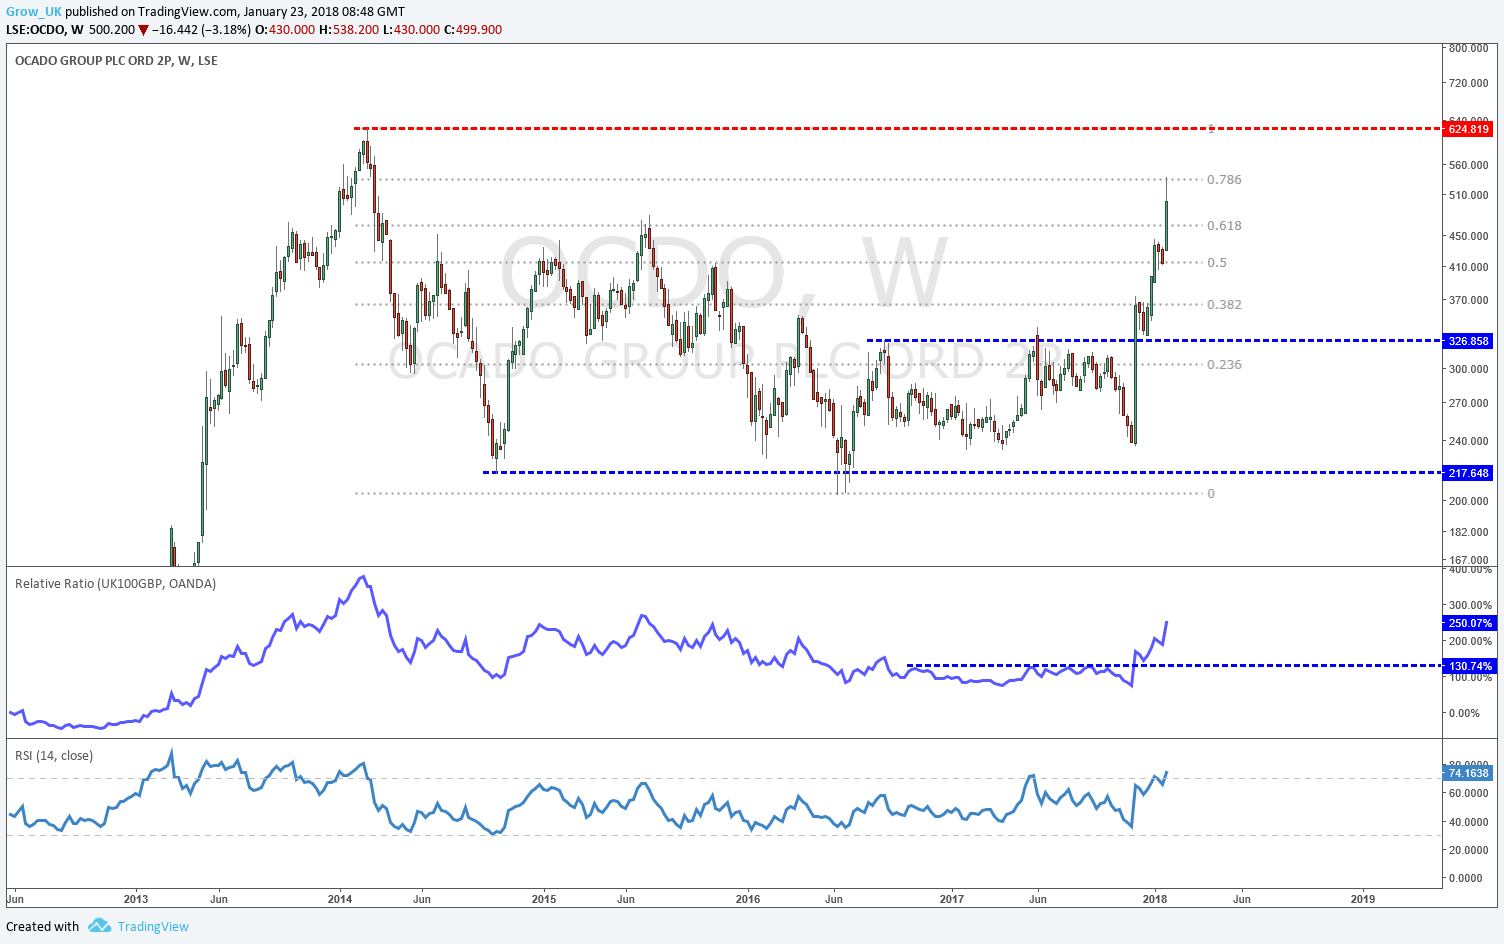The width and height of the screenshot is (1504, 944).
Task: Click the LSE:OCDO symbol header text
Action: coord(43,30)
